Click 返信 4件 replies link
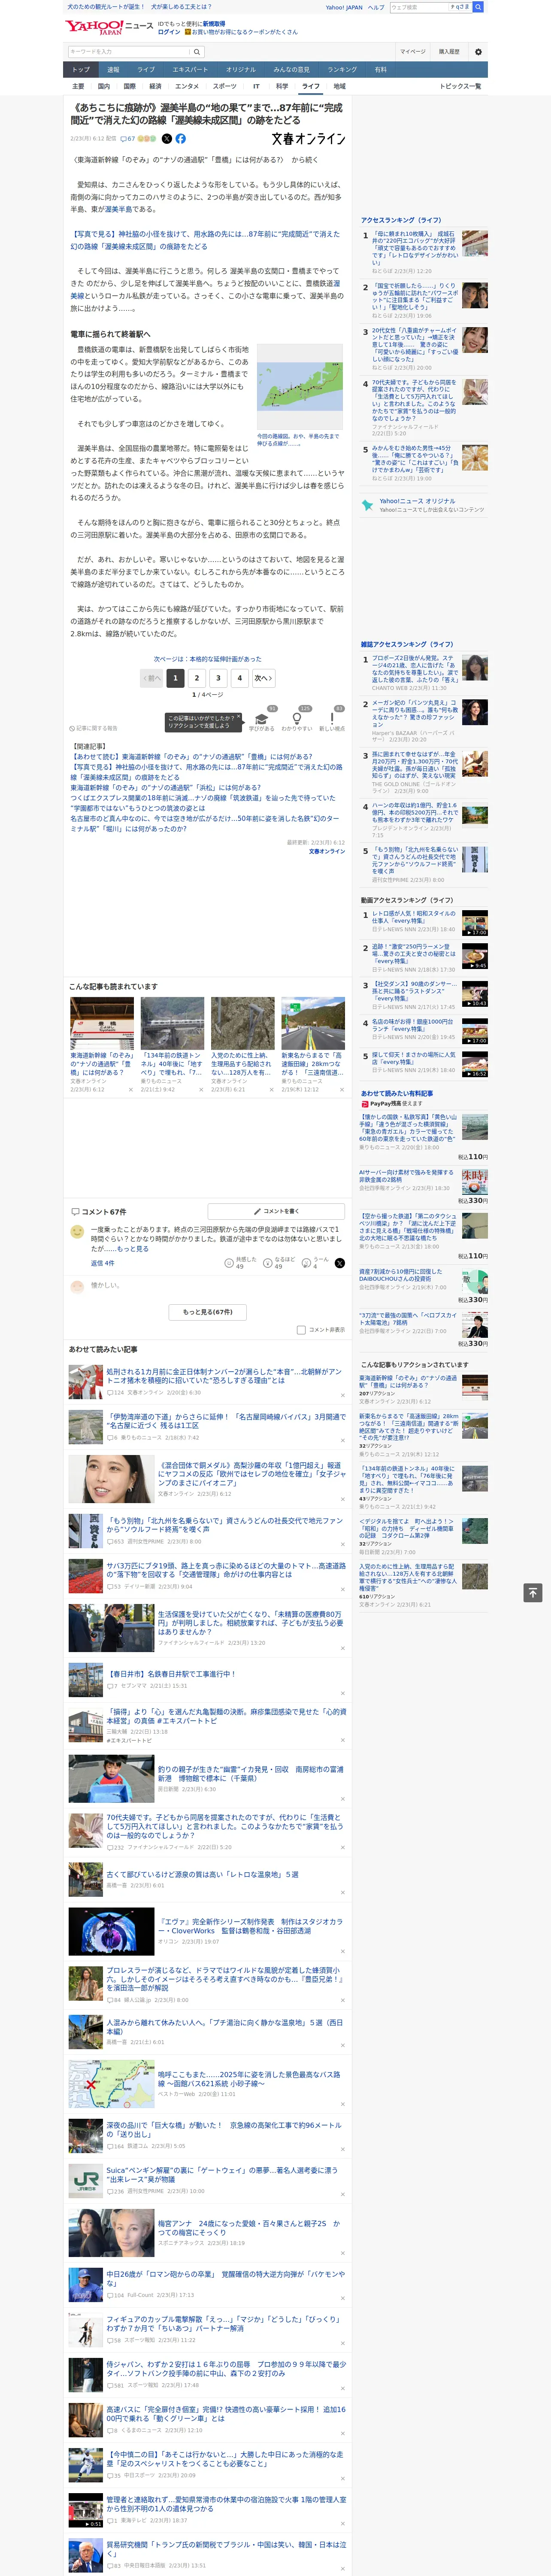Viewport: 551px width, 2576px height. point(103,1263)
